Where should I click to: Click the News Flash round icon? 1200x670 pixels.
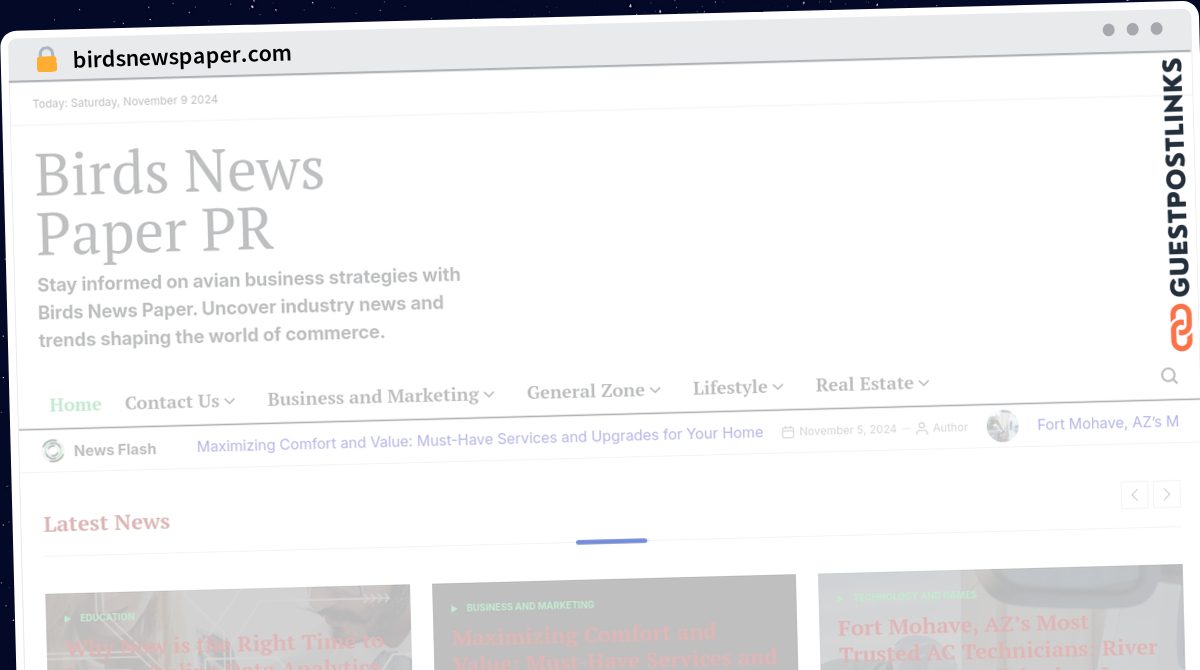click(53, 450)
